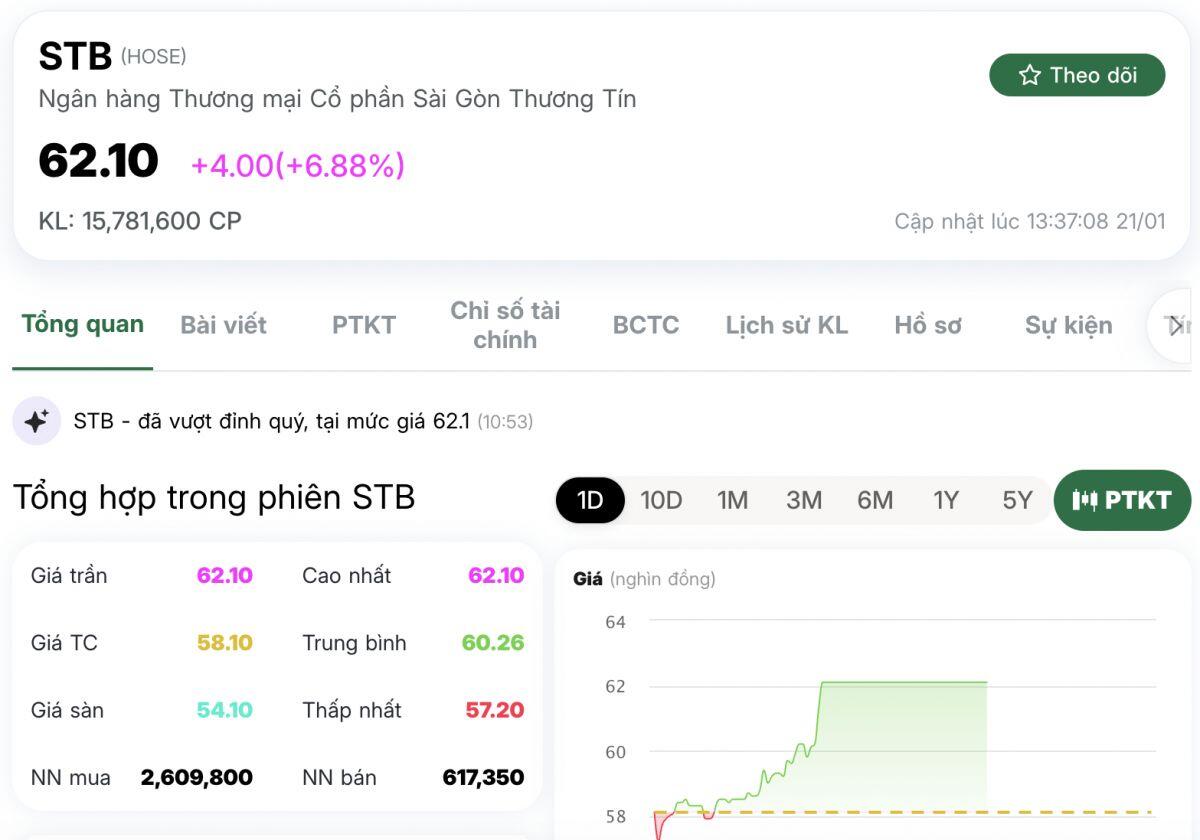This screenshot has width=1200, height=840.
Task: Click the Theo dõi follow button
Action: click(1077, 74)
